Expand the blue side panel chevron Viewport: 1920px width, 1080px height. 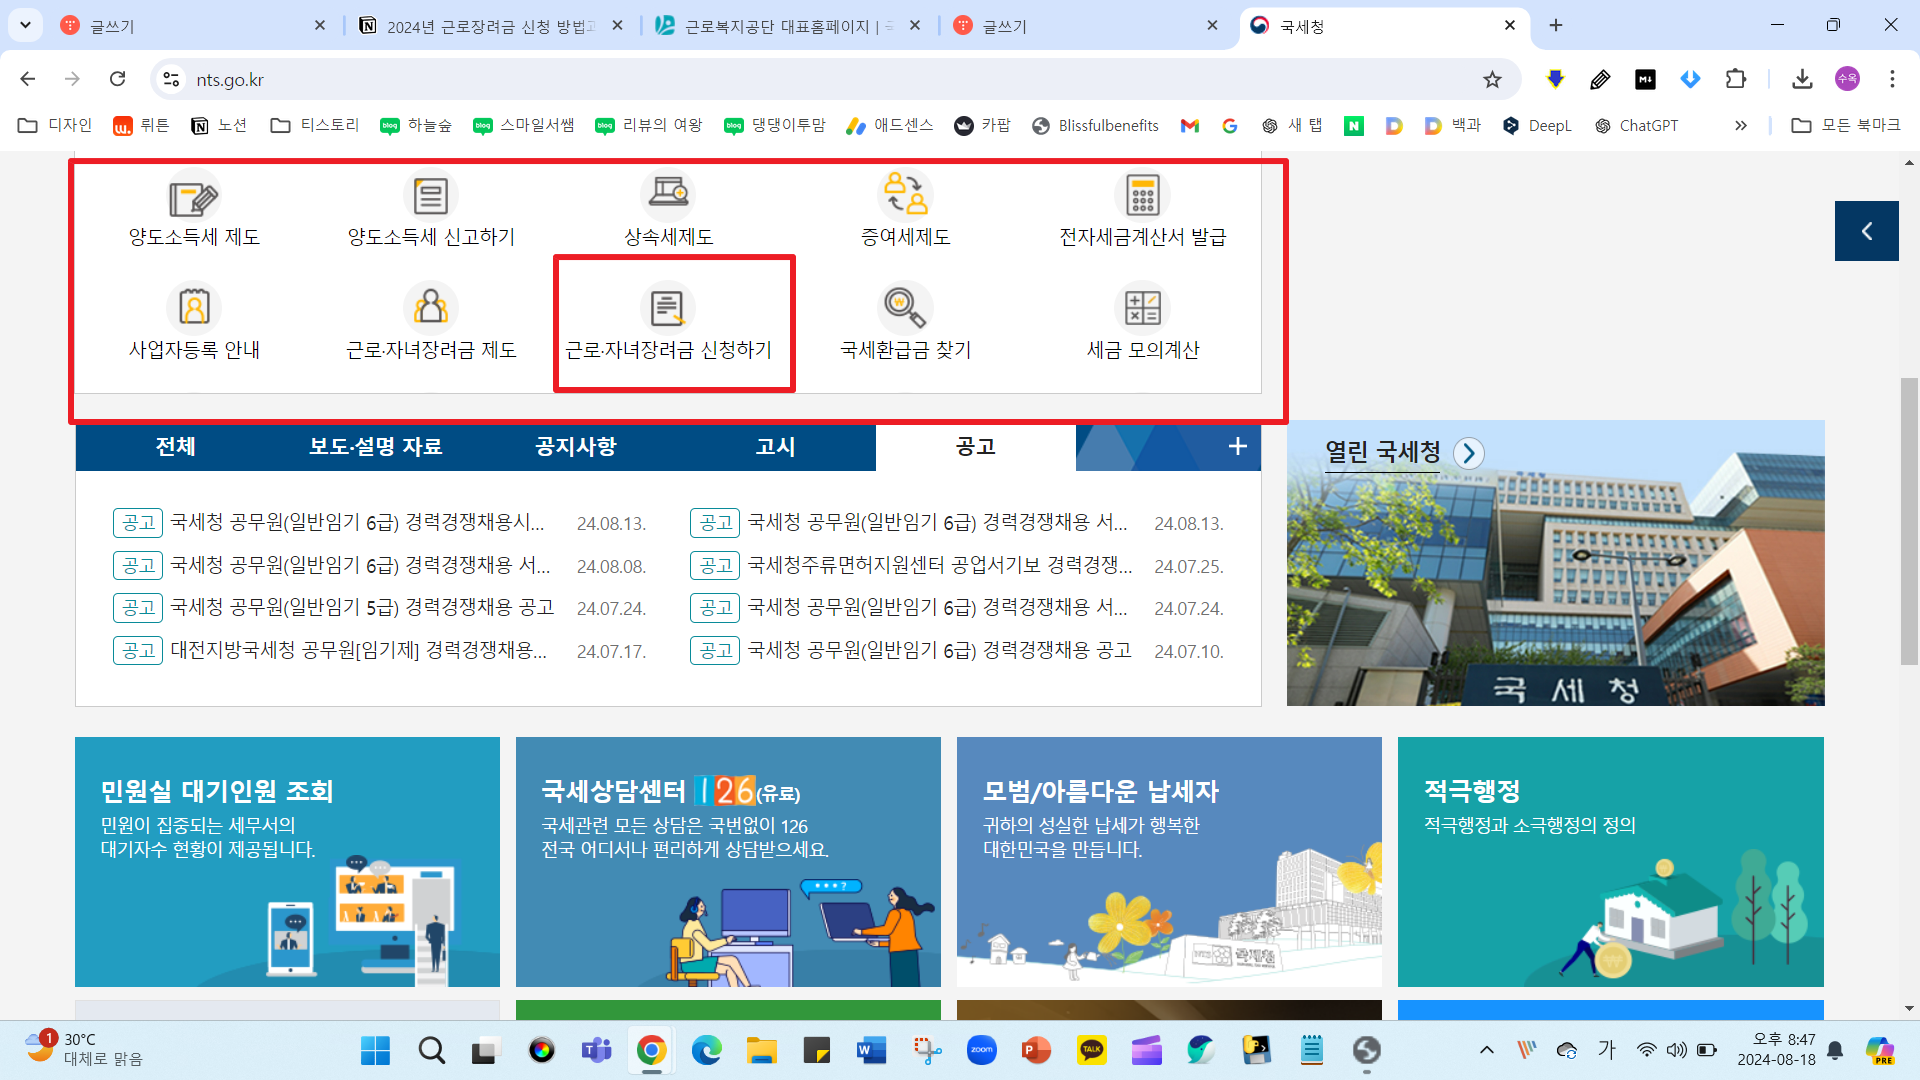[1866, 231]
